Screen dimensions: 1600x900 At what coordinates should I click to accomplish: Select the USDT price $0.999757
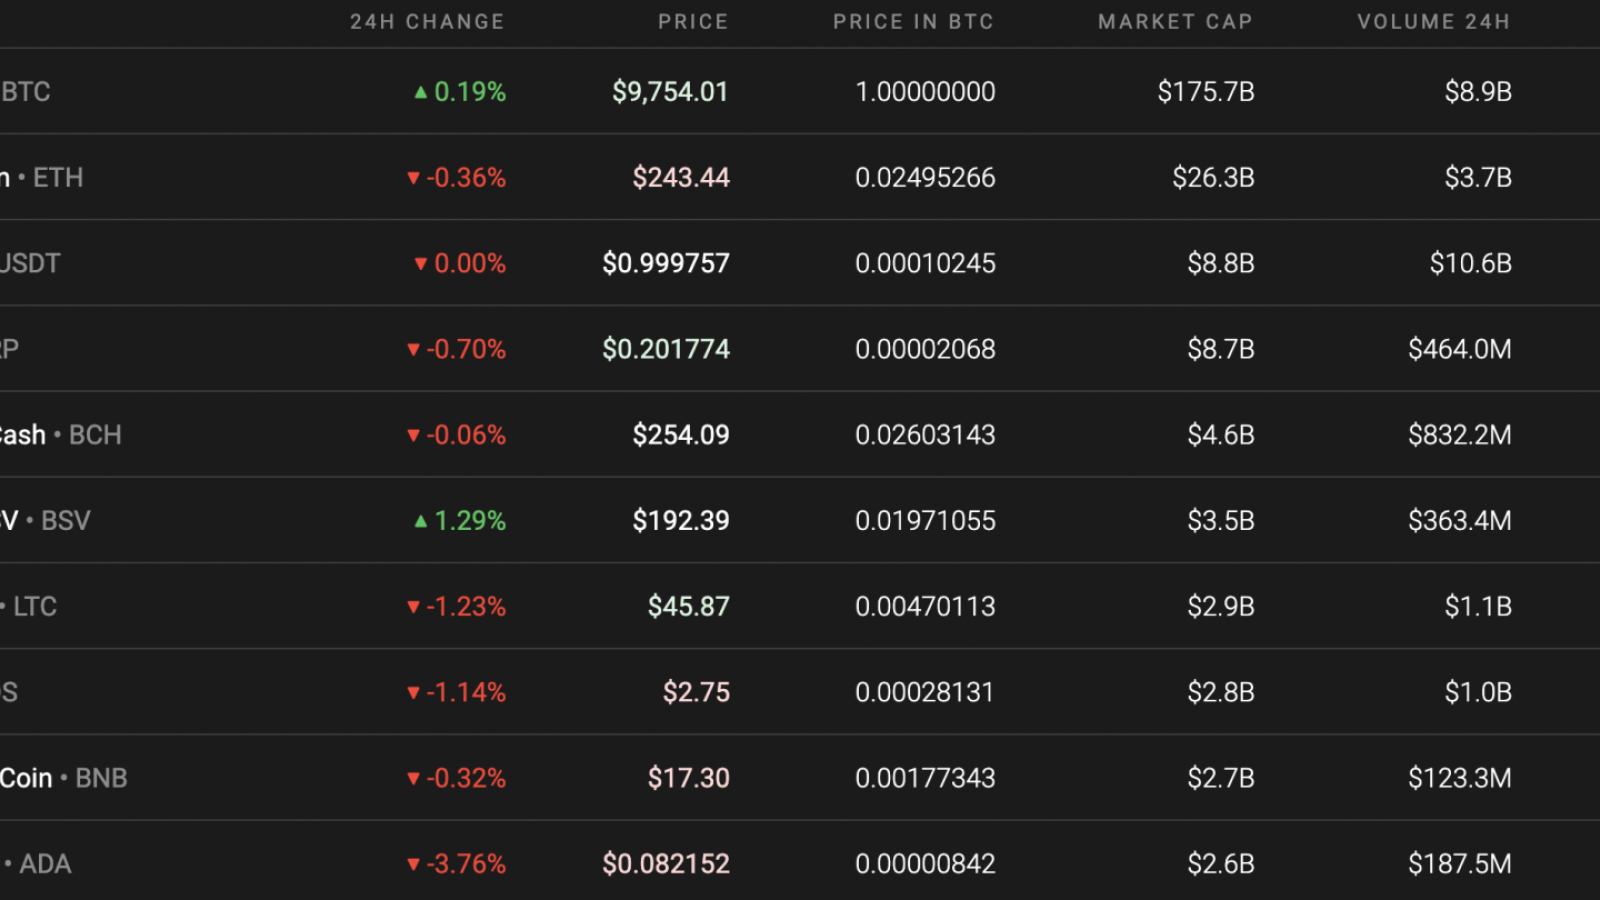(x=666, y=264)
